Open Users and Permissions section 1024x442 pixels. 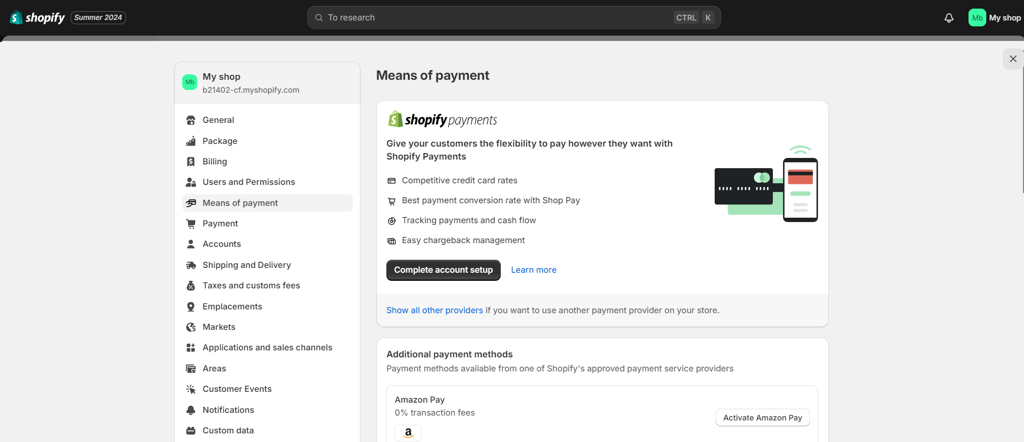click(x=267, y=182)
